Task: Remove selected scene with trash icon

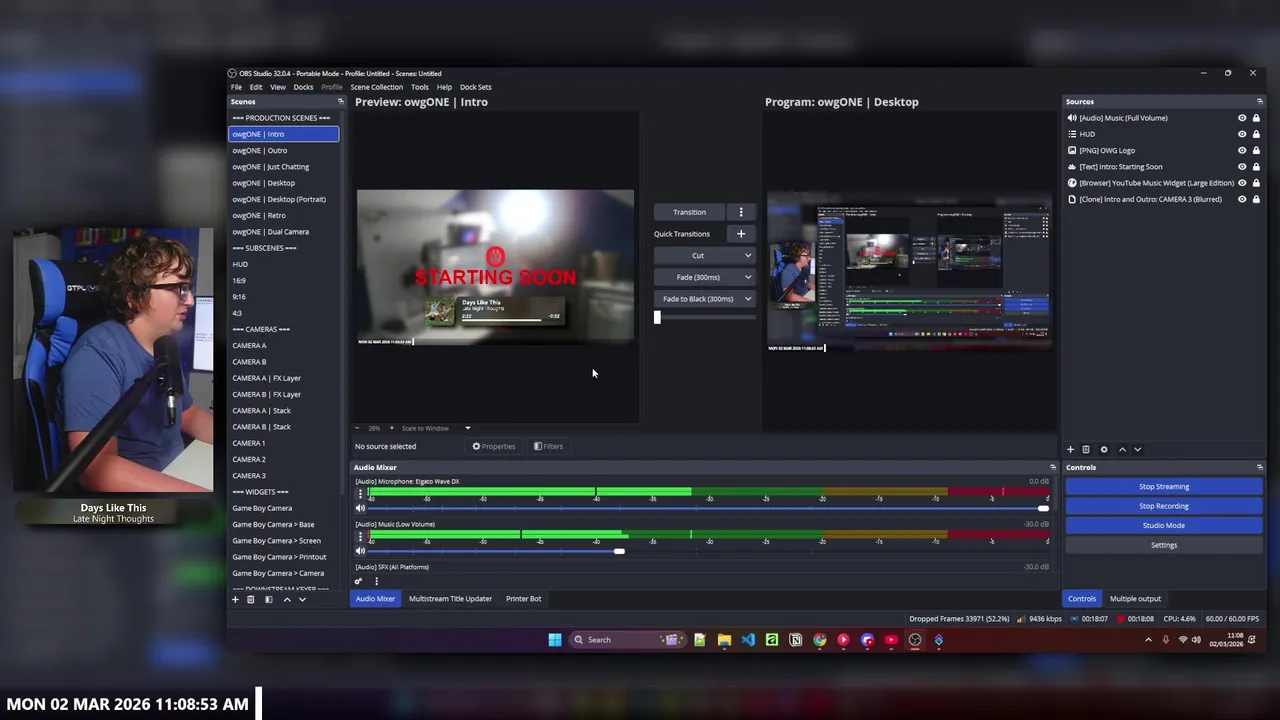Action: point(251,599)
